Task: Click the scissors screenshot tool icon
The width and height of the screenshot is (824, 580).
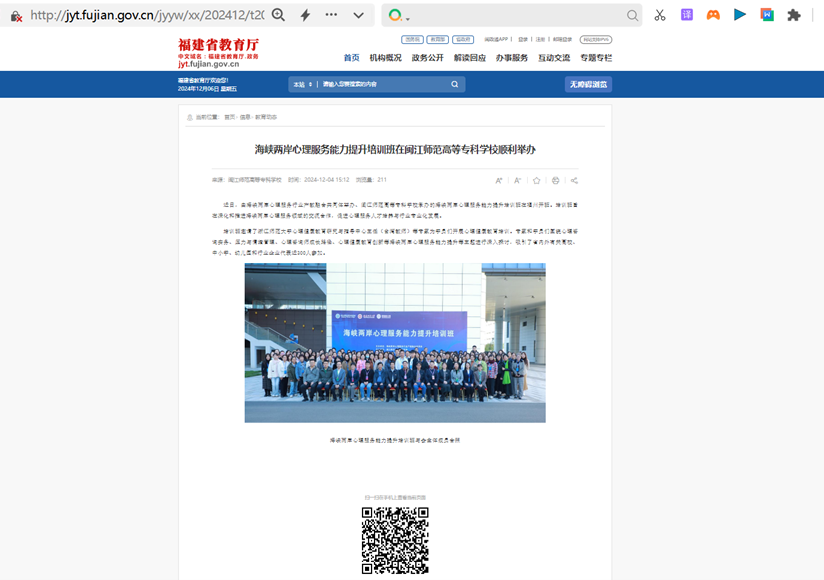Action: [660, 15]
